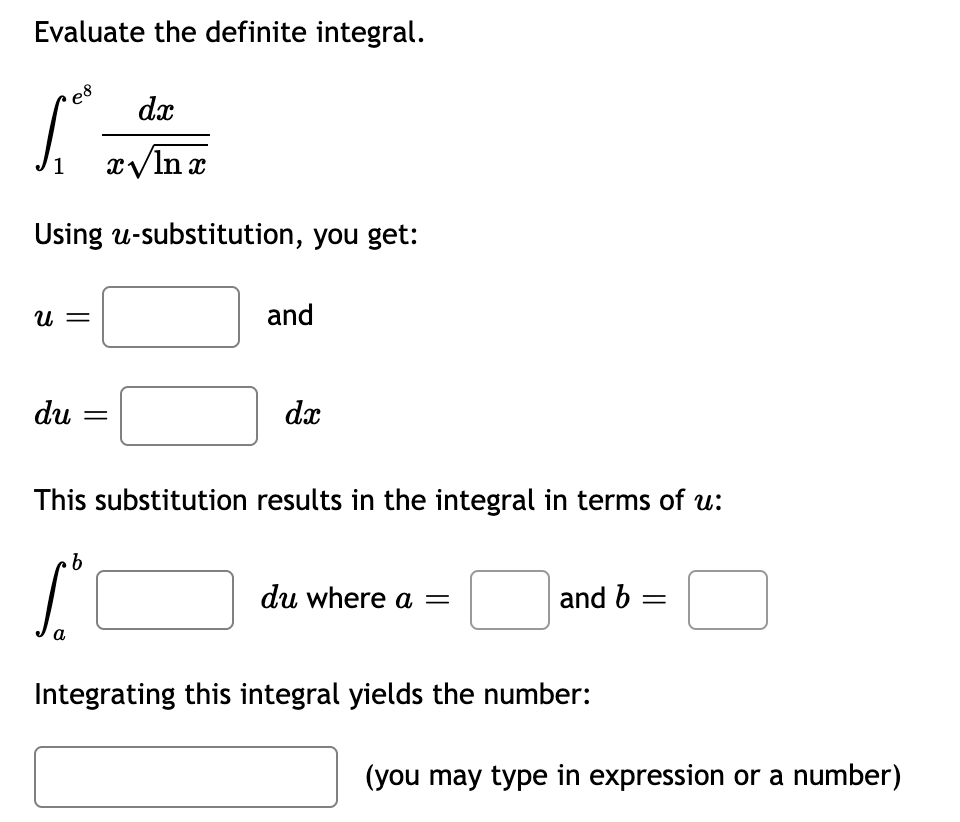Click the hint text about typing an expression
The height and width of the screenshot is (822, 960).
tap(631, 775)
